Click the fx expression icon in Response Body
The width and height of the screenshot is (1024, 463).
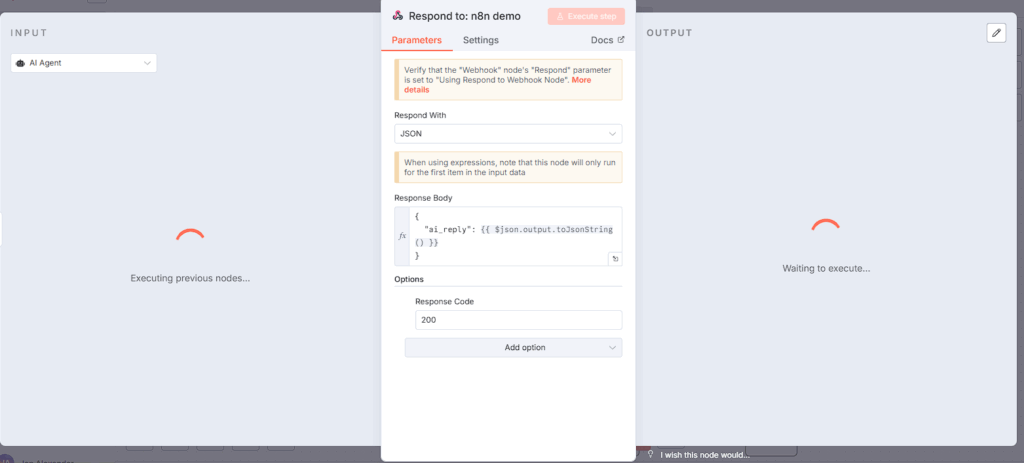tap(403, 236)
